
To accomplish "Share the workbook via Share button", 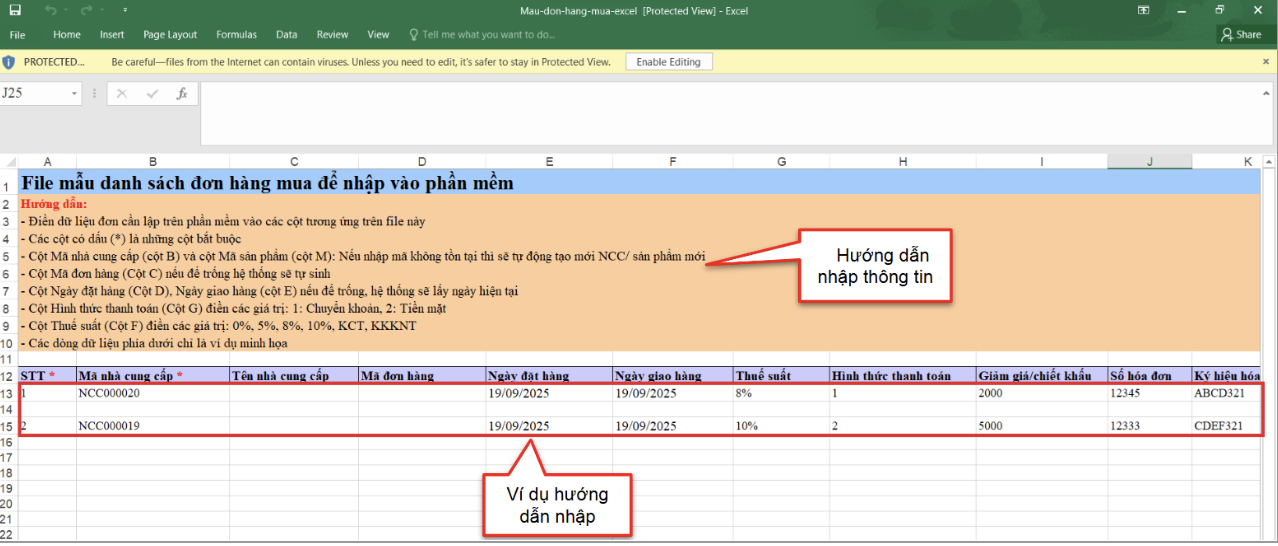I will pyautogui.click(x=1241, y=34).
